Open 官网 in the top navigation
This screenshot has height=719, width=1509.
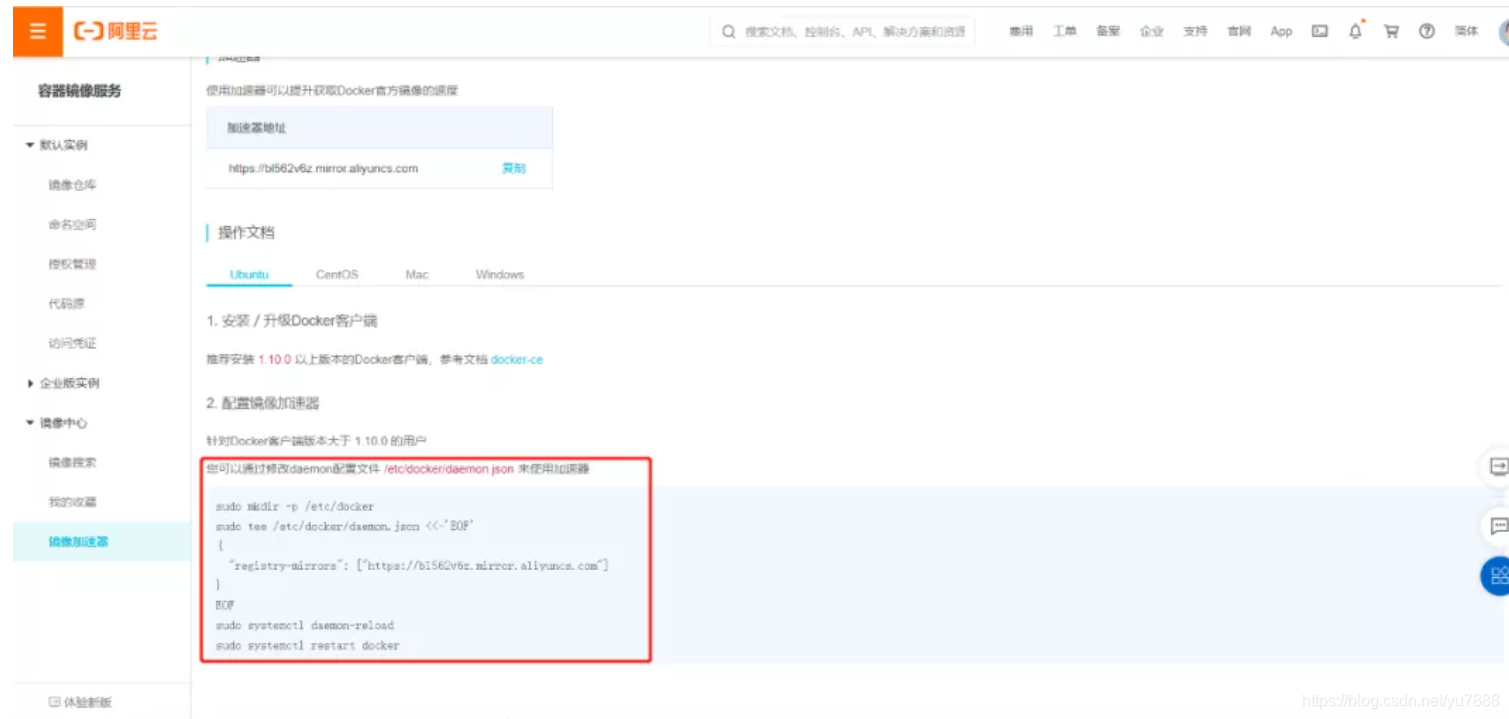1239,32
